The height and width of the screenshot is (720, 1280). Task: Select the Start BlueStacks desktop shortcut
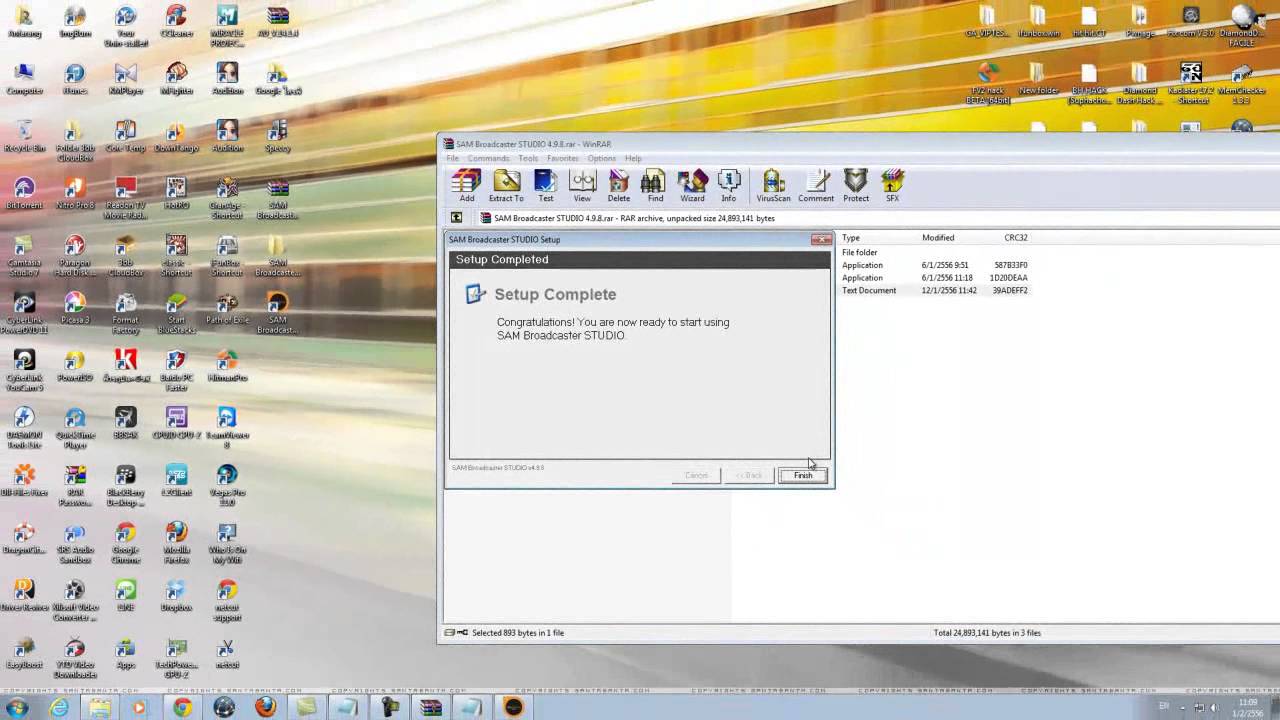click(176, 314)
